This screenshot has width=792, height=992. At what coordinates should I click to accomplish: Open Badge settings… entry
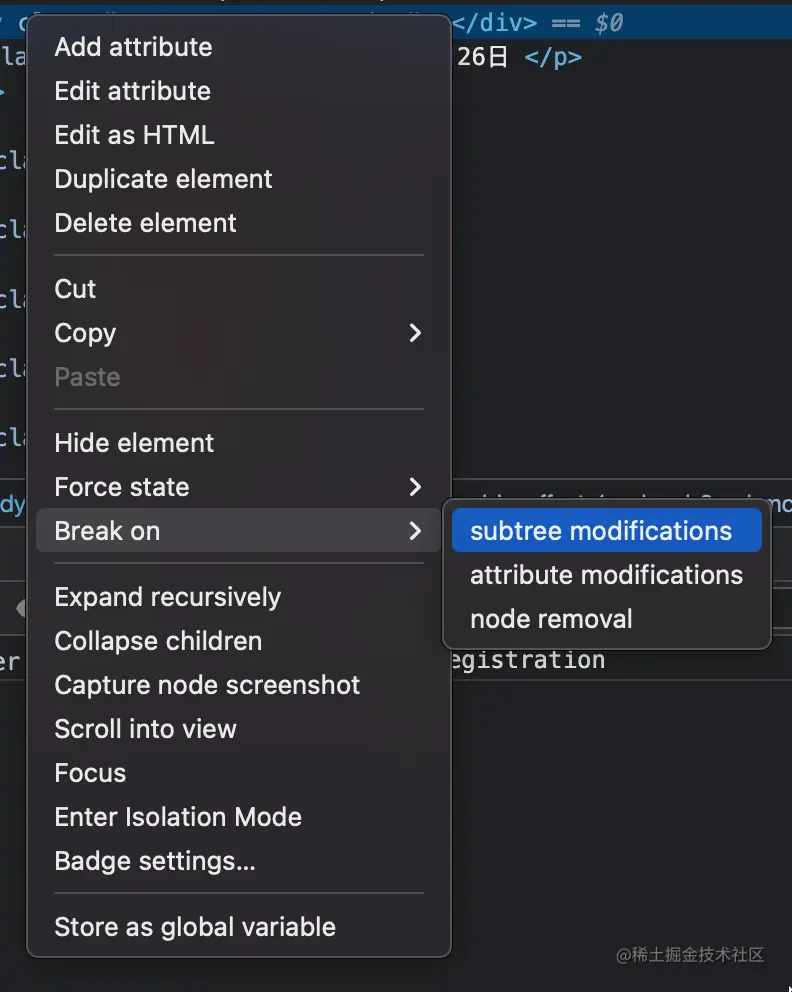click(155, 861)
